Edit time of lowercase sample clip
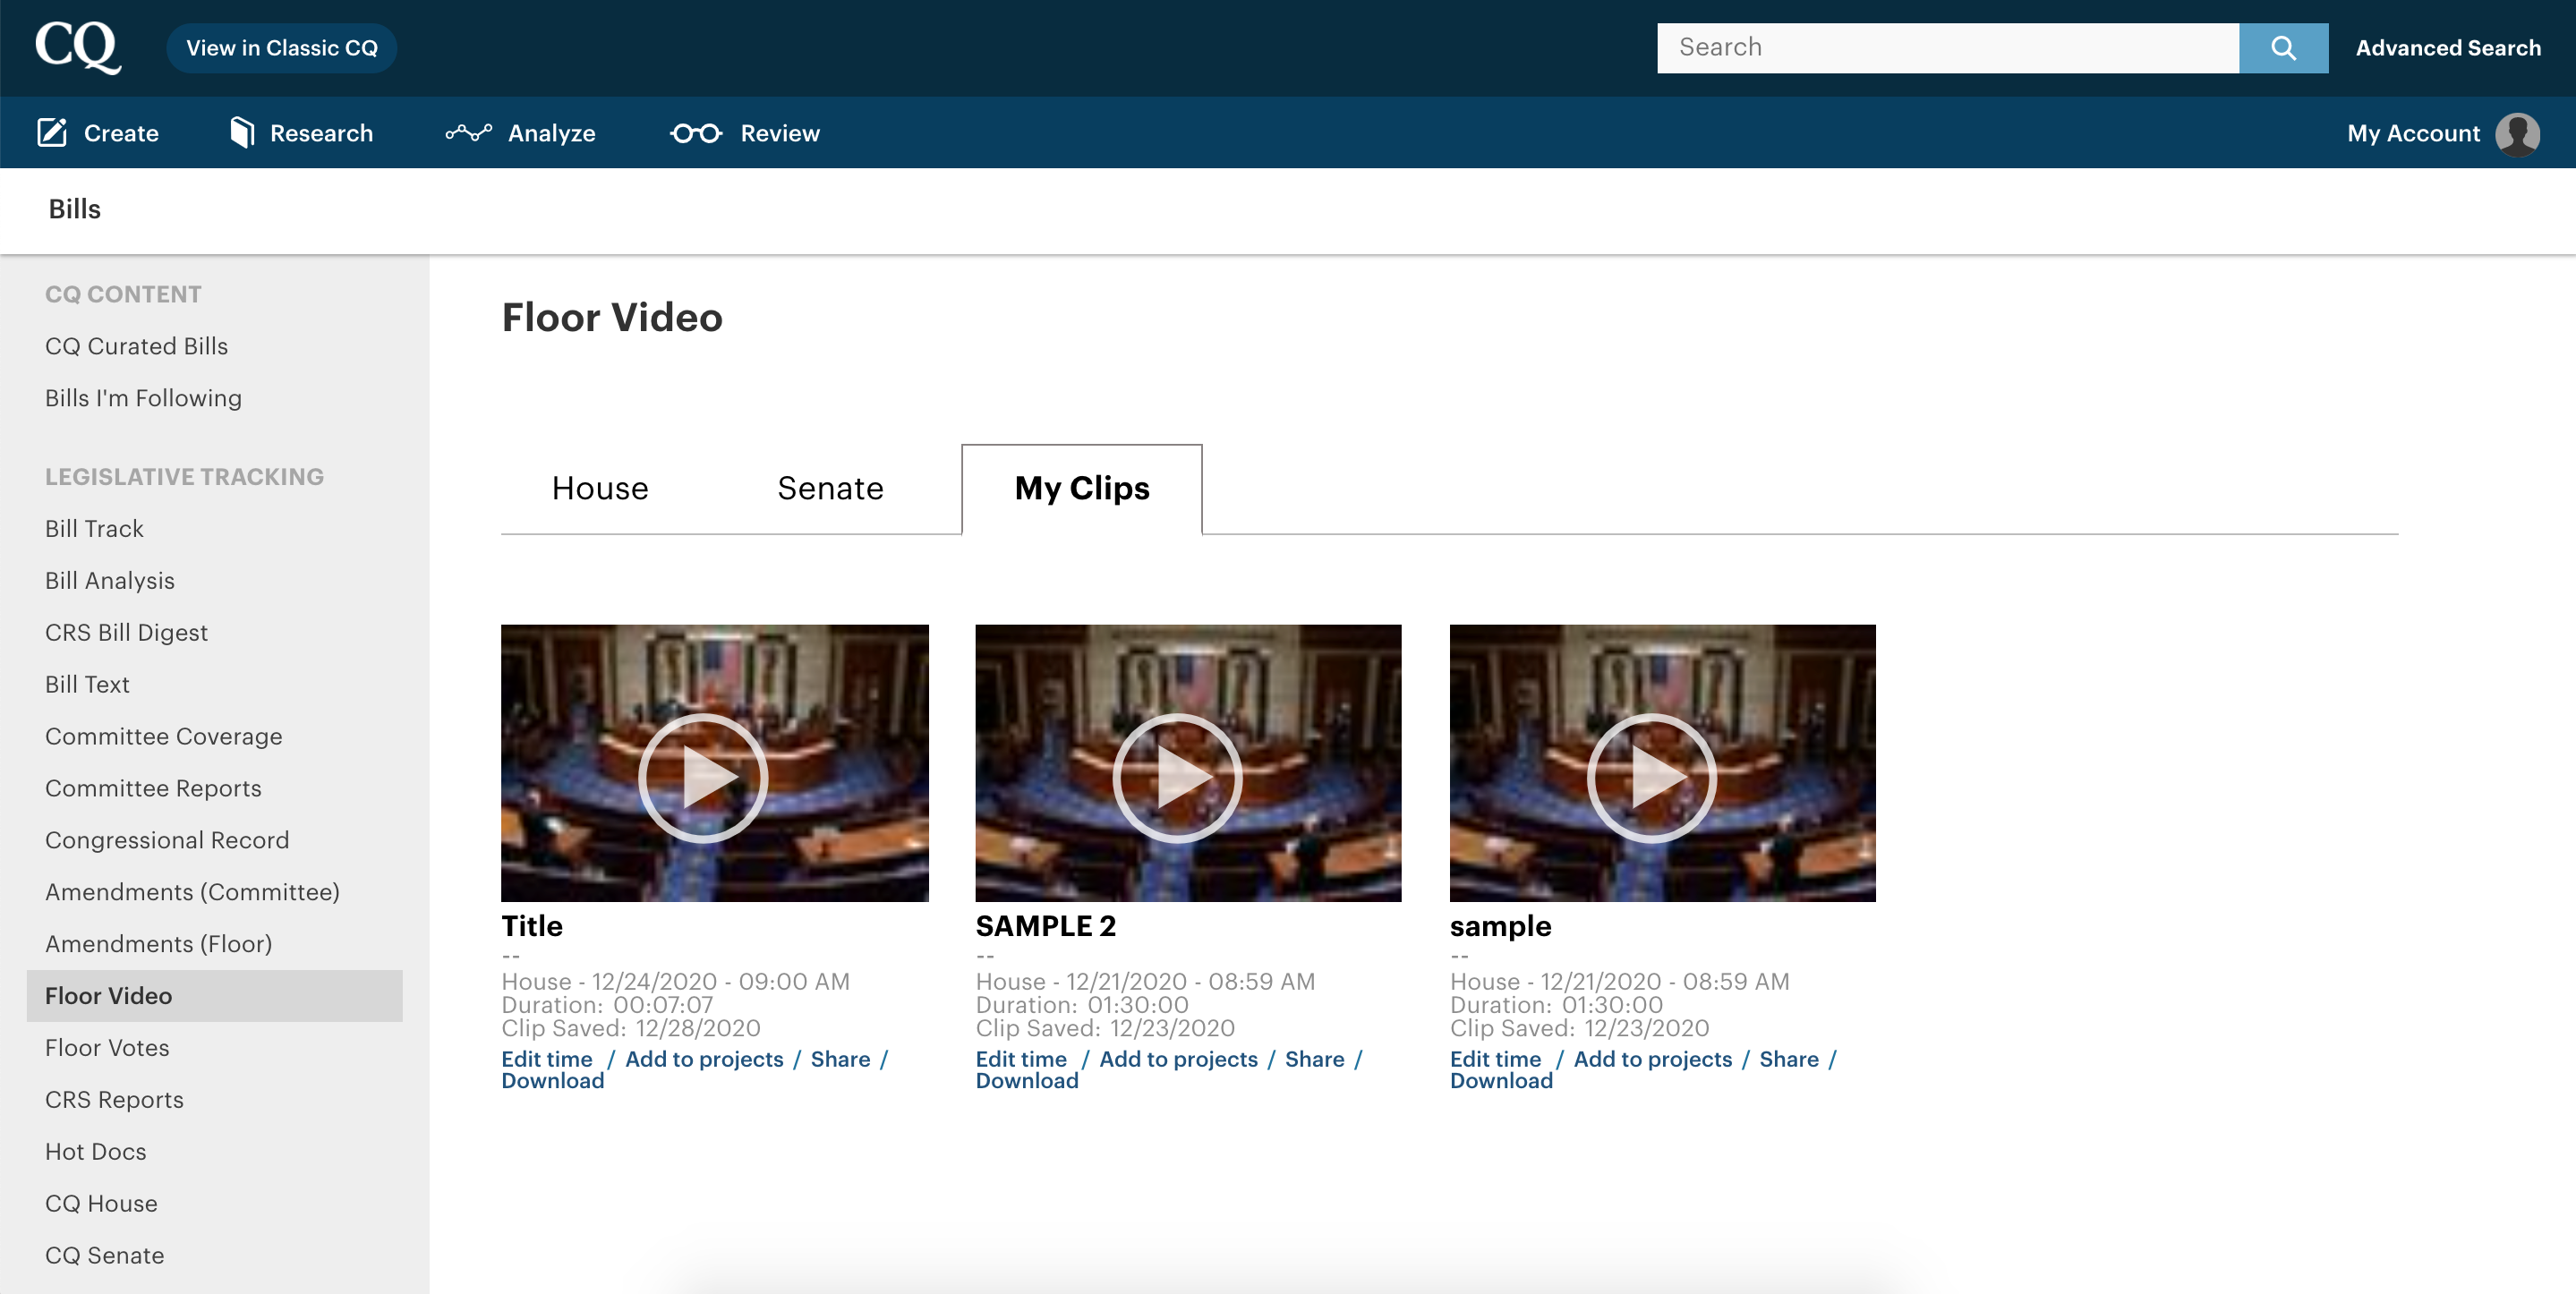2576x1294 pixels. click(x=1495, y=1059)
